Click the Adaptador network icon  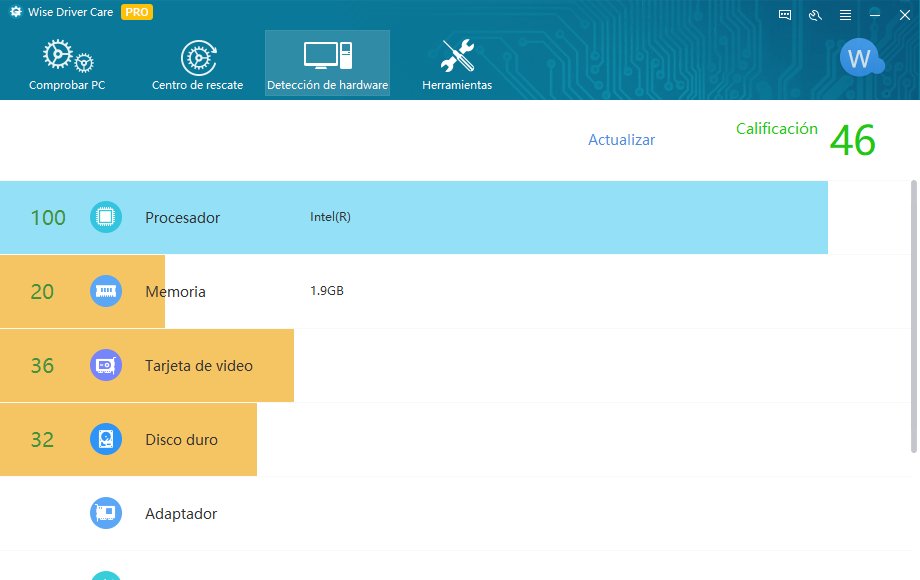click(105, 513)
